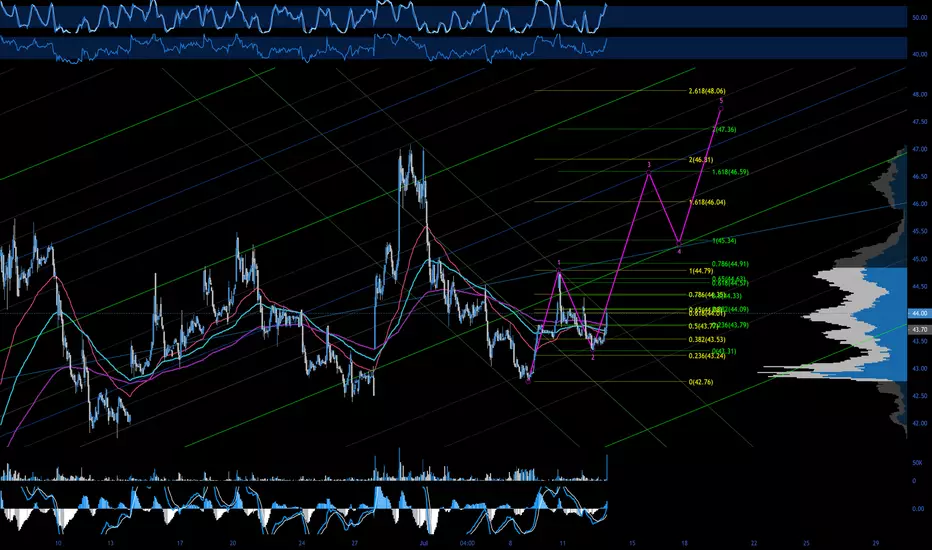Click the 48.00 price axis label
Image resolution: width=932 pixels, height=550 pixels.
click(x=920, y=94)
